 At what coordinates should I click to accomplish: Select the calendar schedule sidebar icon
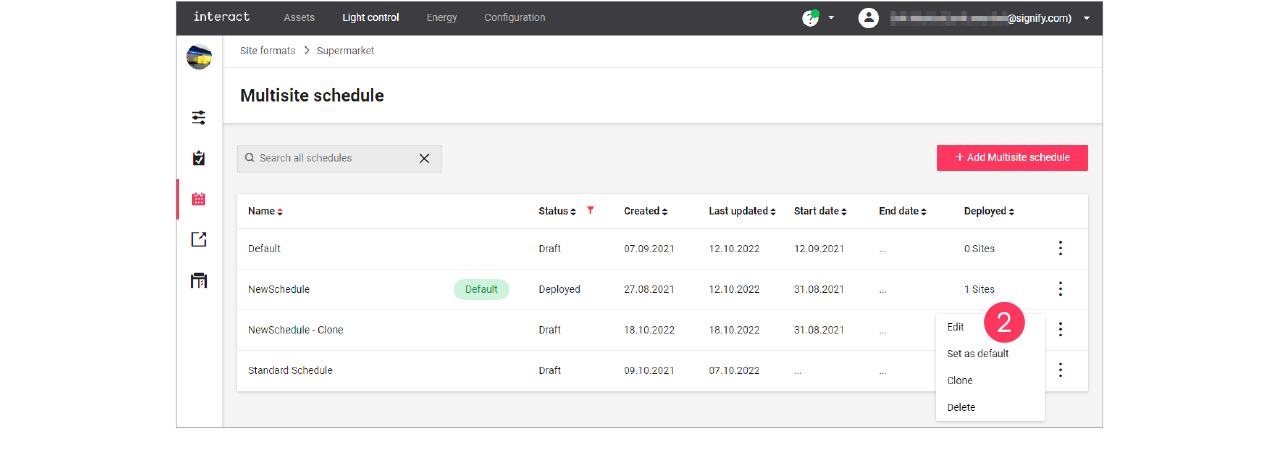coord(199,199)
